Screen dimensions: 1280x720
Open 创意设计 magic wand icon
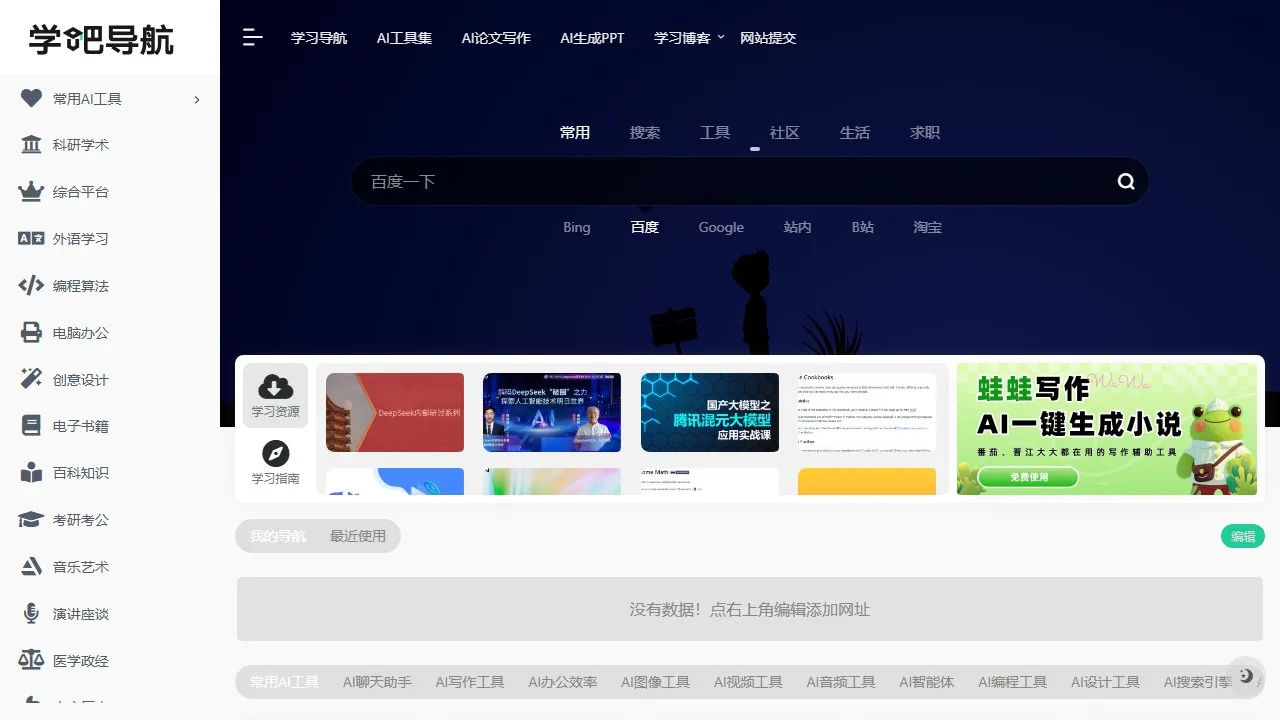pos(31,379)
